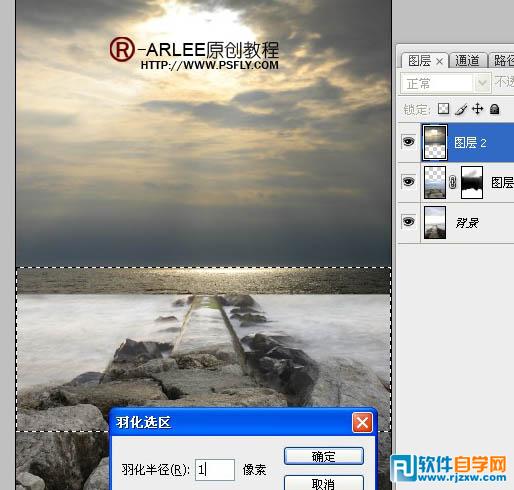Close the 图层 tab with its x

tap(439, 61)
